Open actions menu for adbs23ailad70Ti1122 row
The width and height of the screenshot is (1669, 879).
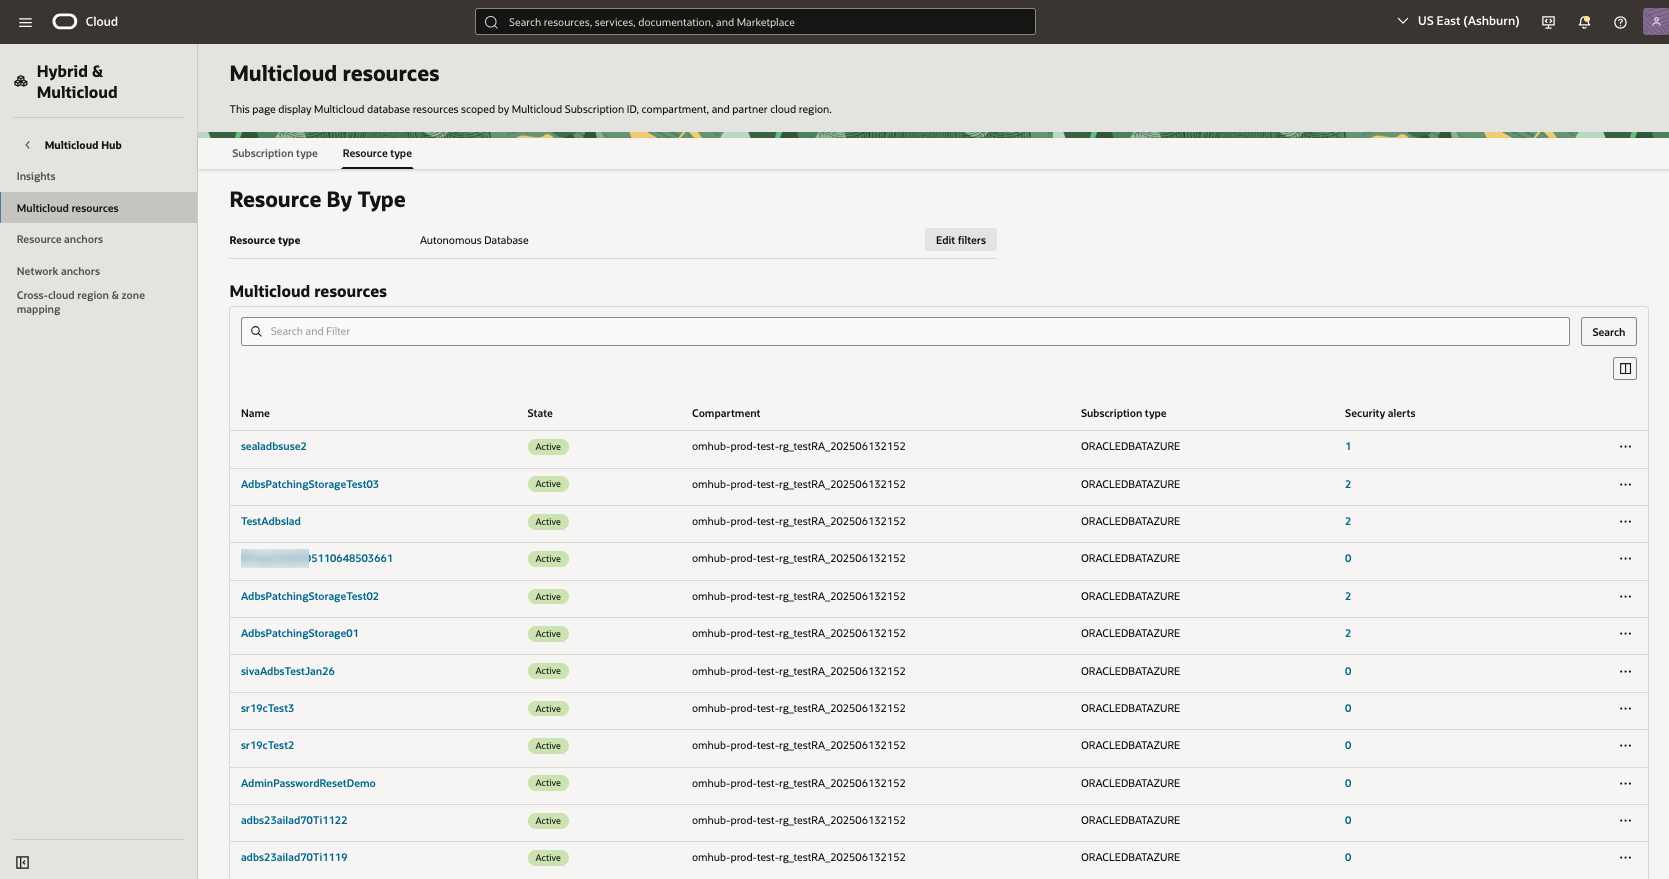click(x=1625, y=821)
